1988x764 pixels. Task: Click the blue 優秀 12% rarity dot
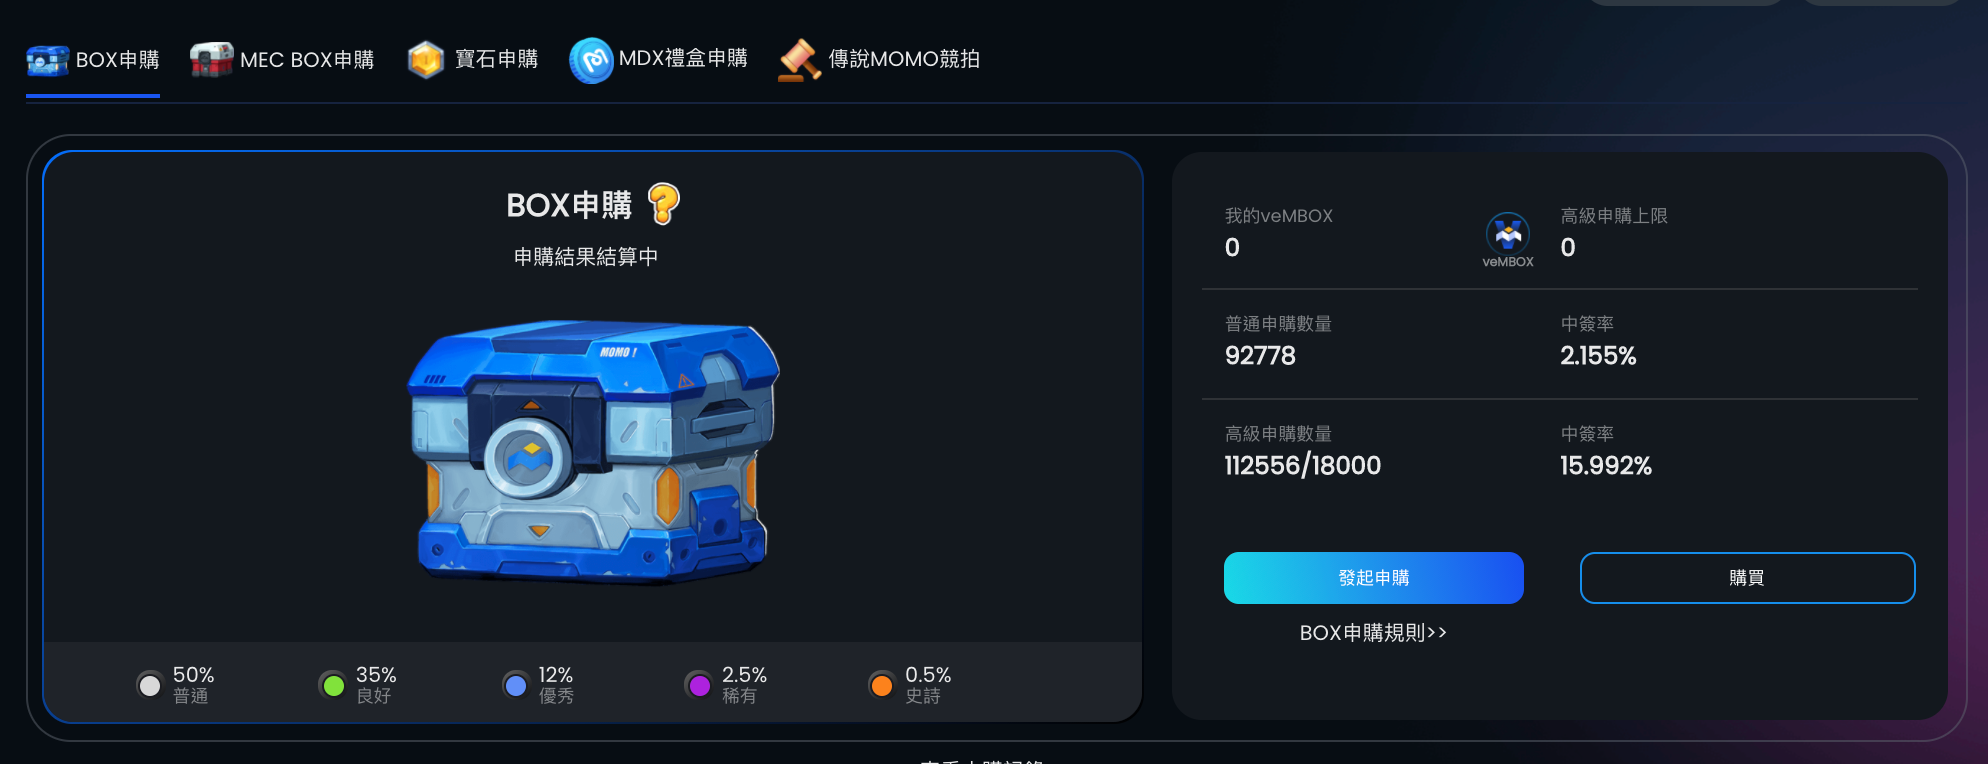pyautogui.click(x=516, y=685)
